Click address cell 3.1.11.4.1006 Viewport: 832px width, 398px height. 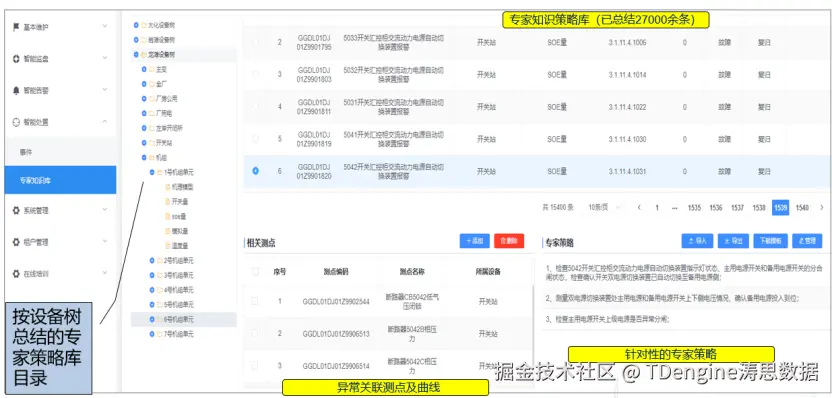tap(627, 42)
